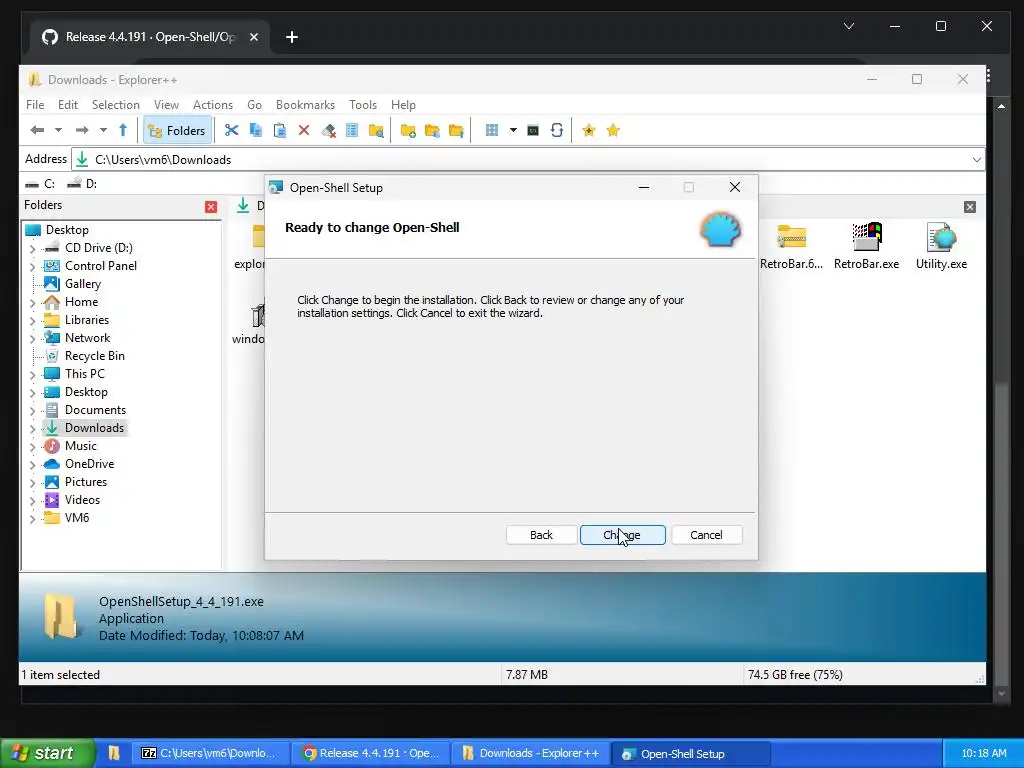Click the Forward arrow in Explorer++ toolbar
This screenshot has width=1024, height=768.
tap(82, 130)
